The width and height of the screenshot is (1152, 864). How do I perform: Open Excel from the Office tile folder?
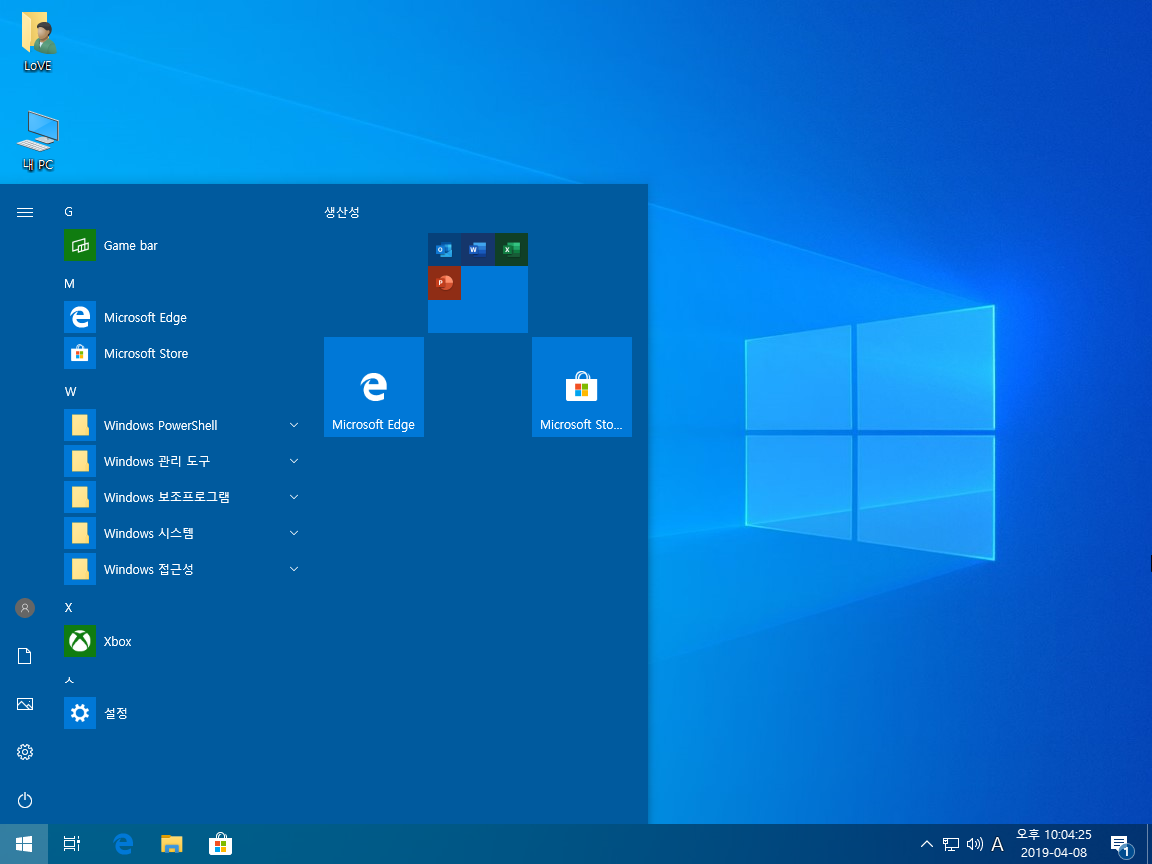pyautogui.click(x=511, y=250)
